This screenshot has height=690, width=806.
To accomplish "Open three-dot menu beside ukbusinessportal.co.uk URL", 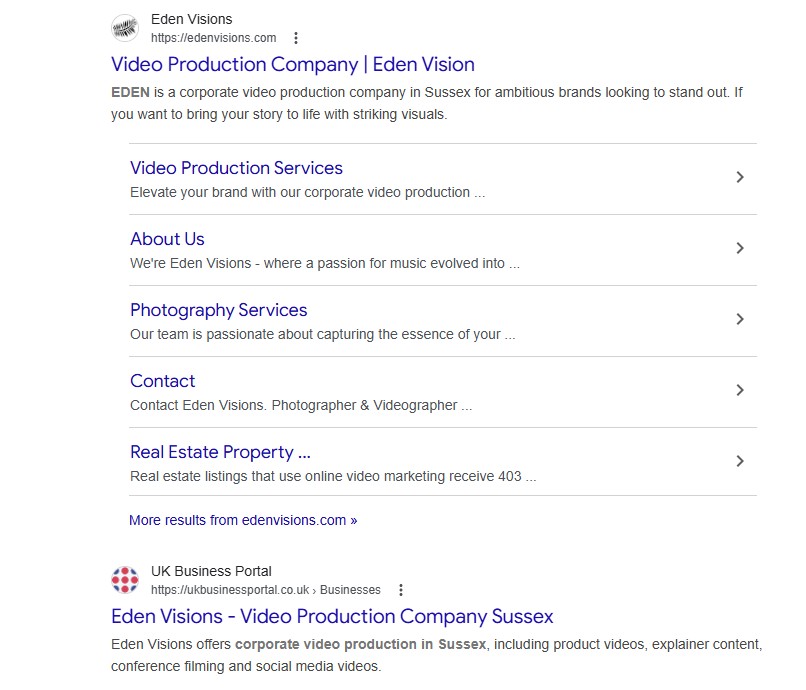I will (x=401, y=590).
